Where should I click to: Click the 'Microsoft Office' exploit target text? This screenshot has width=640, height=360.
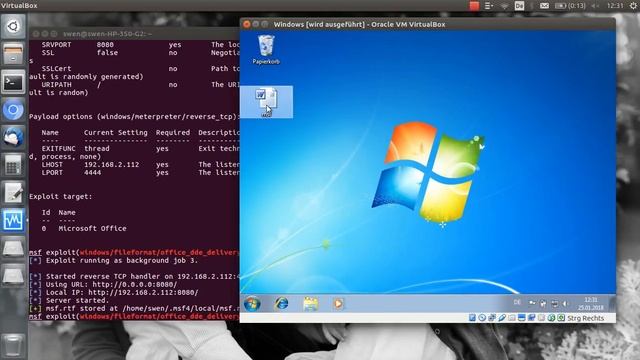click(92, 229)
